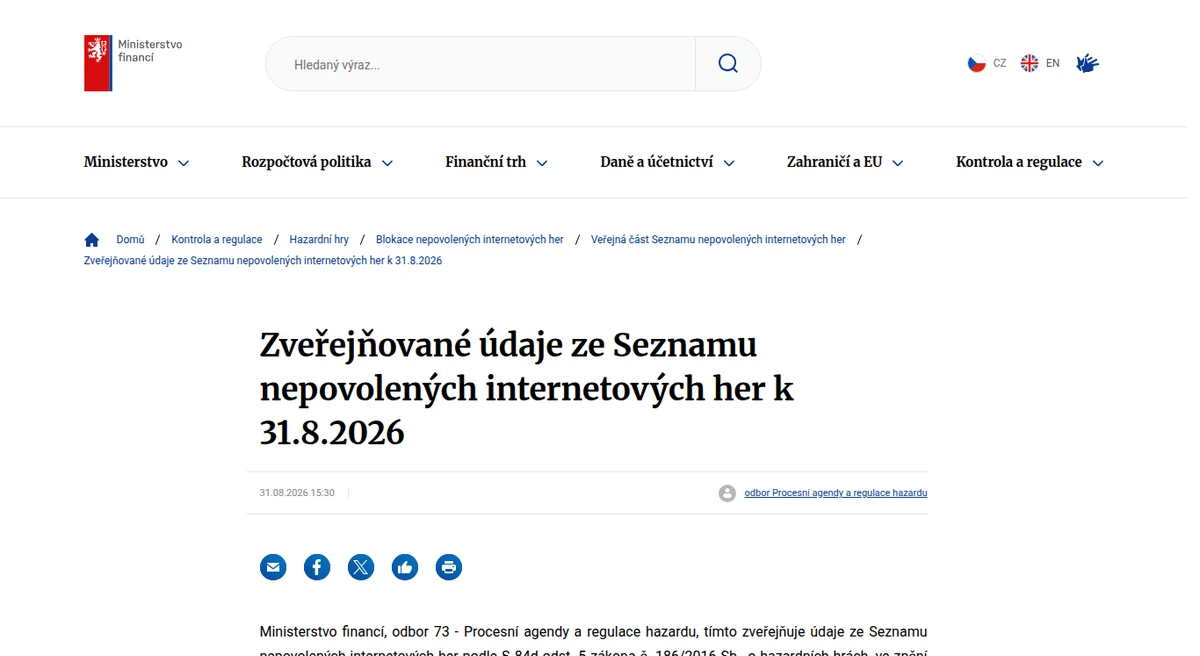Open the Domů breadcrumb link

(x=130, y=240)
